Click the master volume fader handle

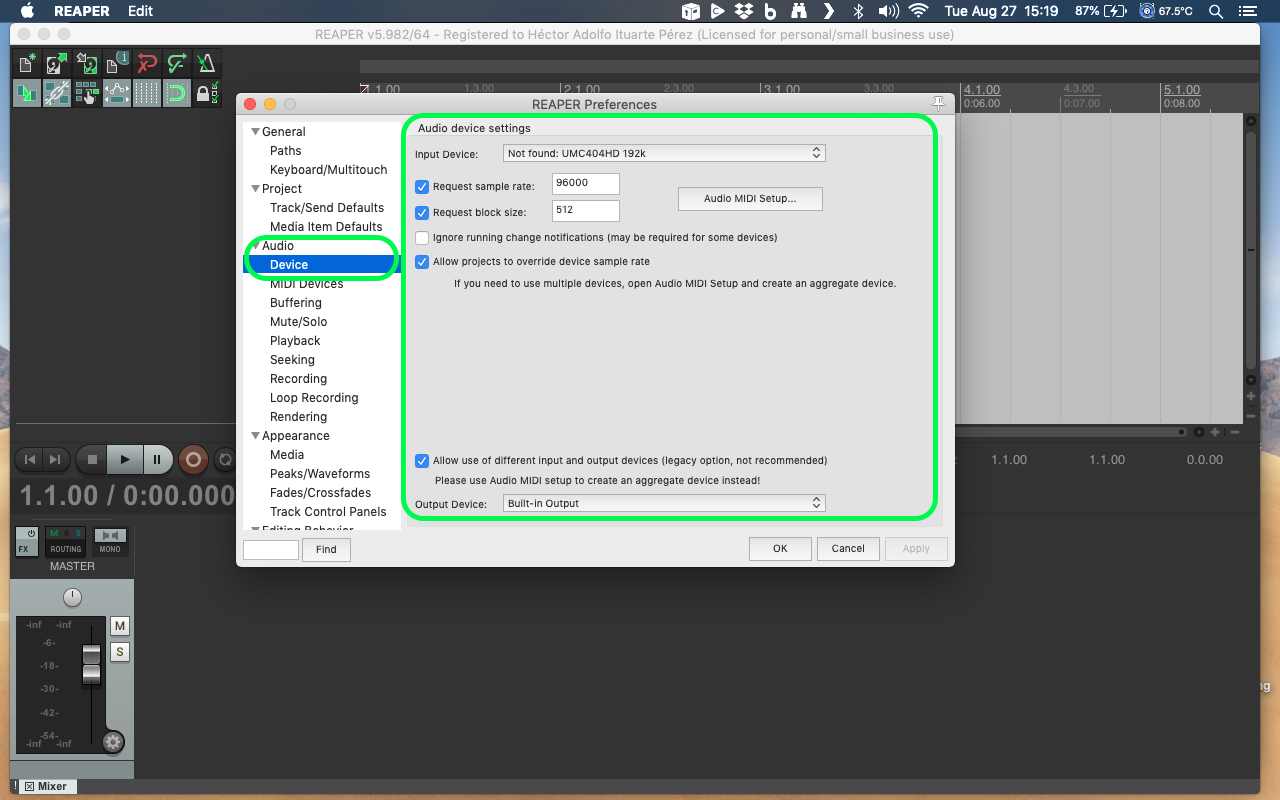point(91,664)
